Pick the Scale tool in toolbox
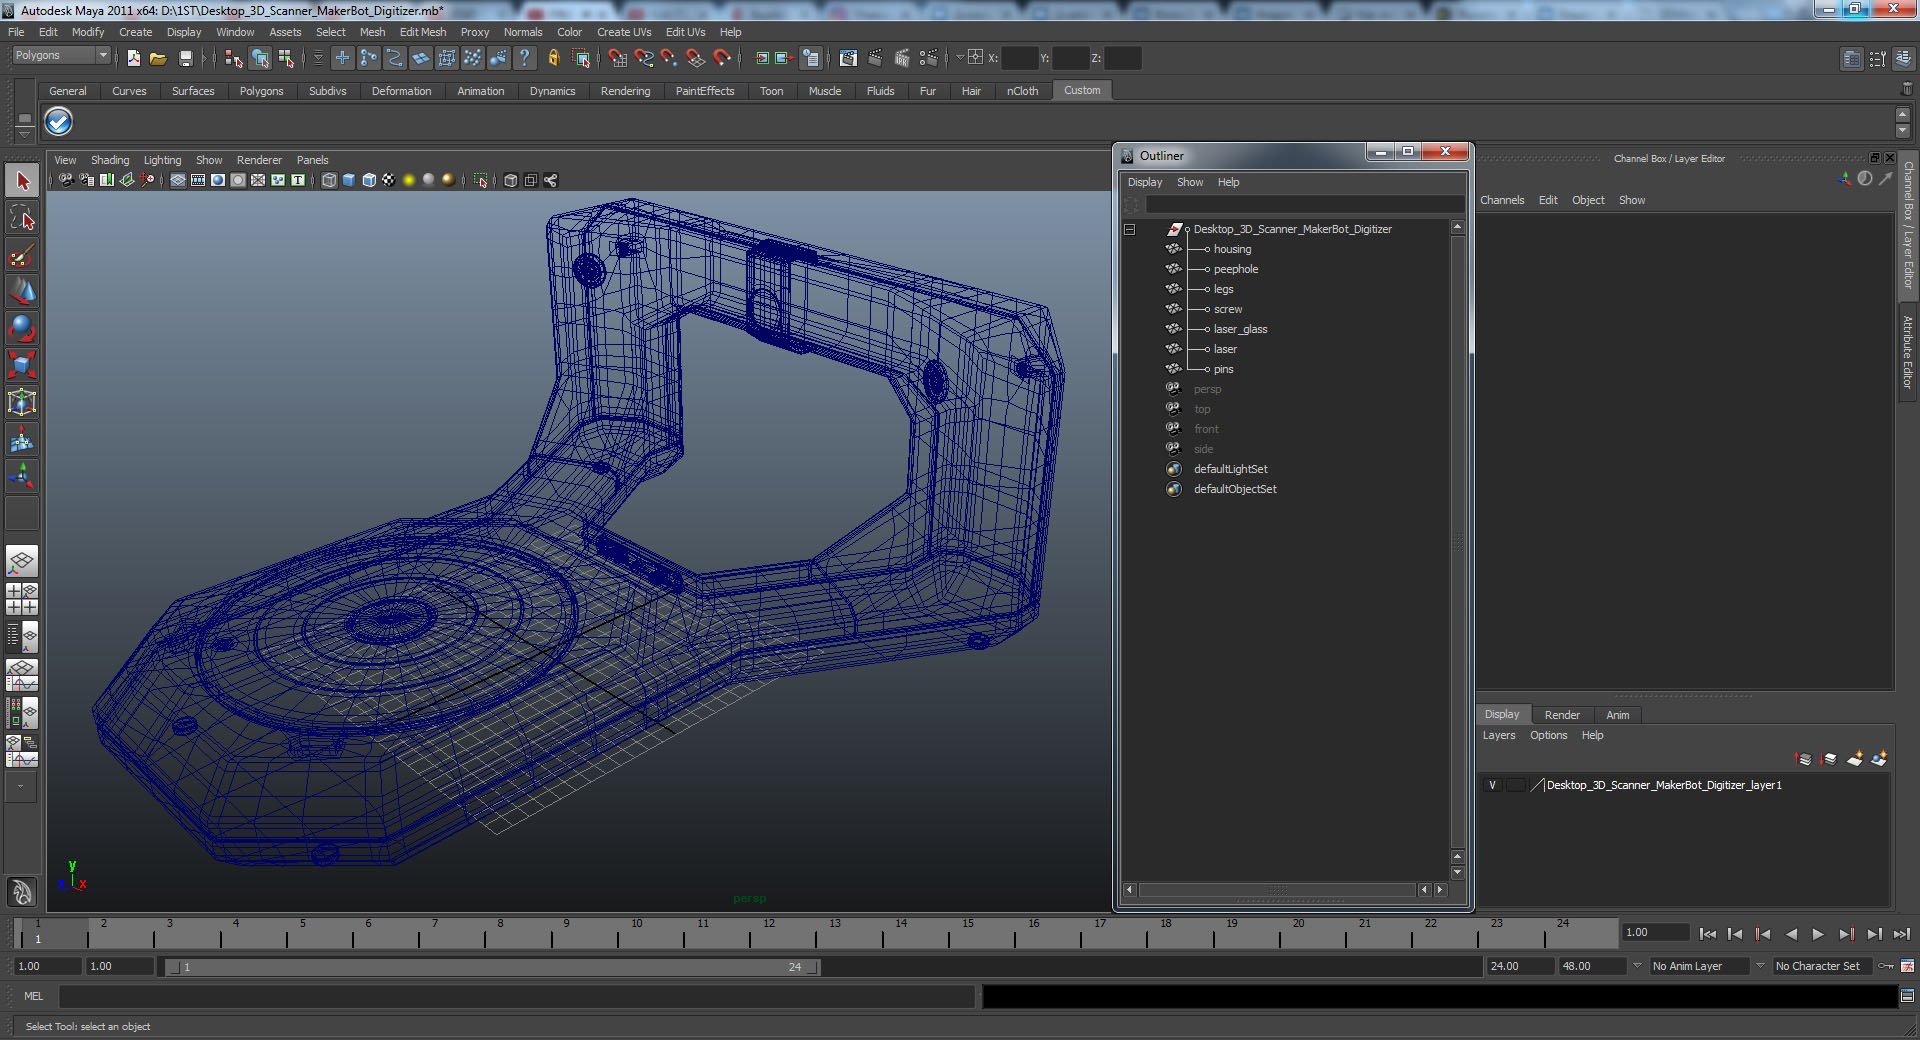 (22, 365)
